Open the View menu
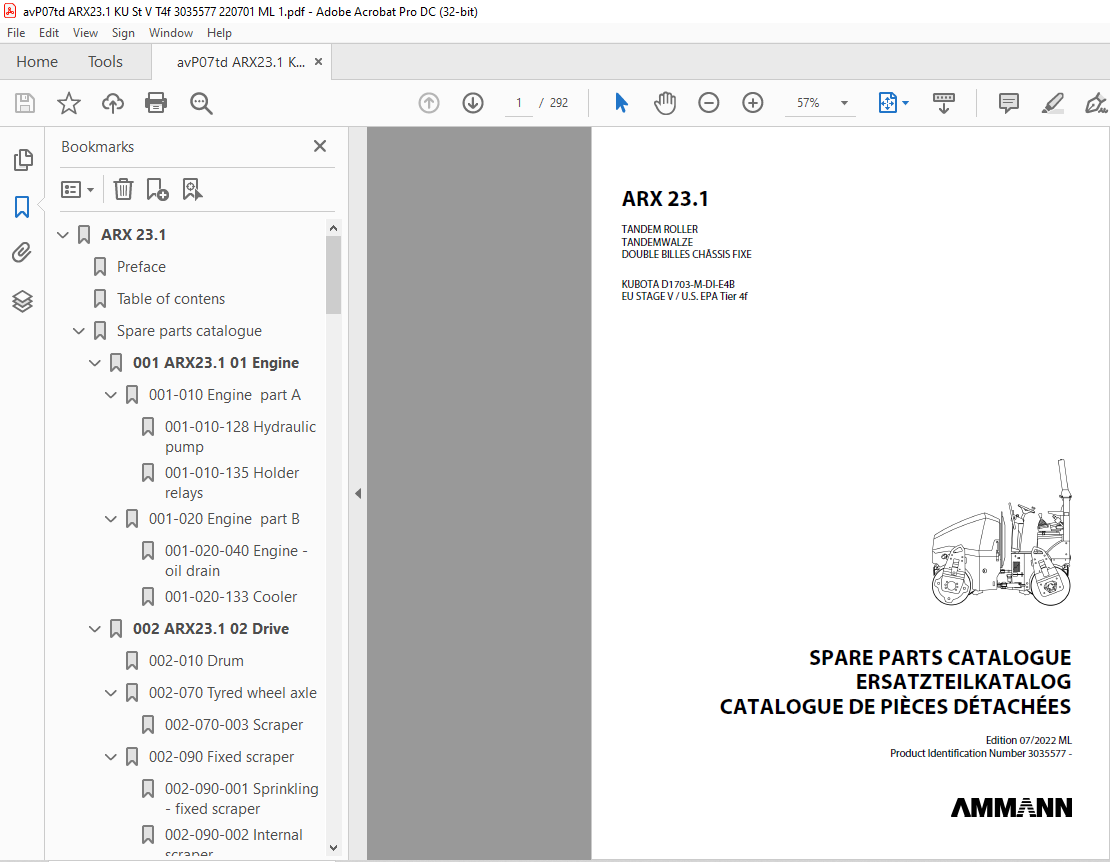This screenshot has height=862, width=1110. 85,33
